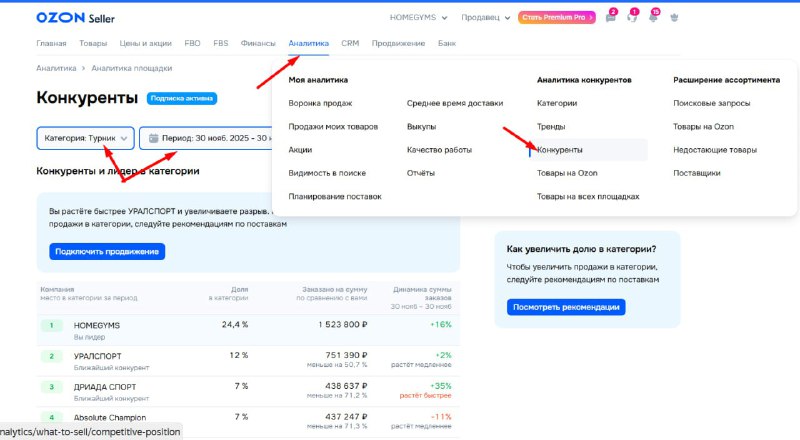
Task: Select Конкуренты in analytics menu
Action: coord(560,150)
